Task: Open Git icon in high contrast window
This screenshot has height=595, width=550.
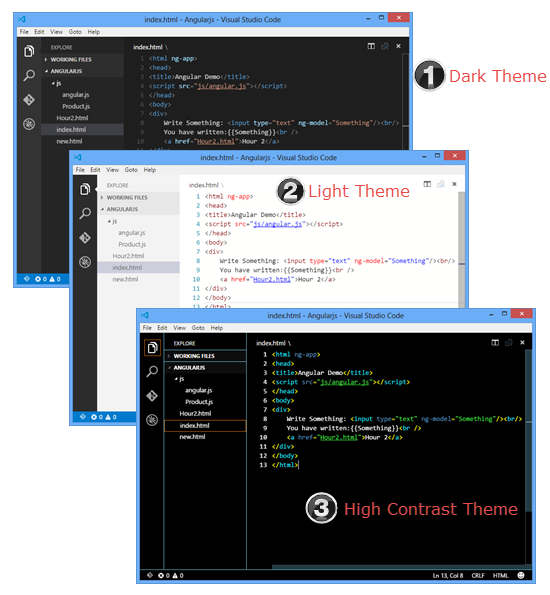Action: click(x=152, y=396)
